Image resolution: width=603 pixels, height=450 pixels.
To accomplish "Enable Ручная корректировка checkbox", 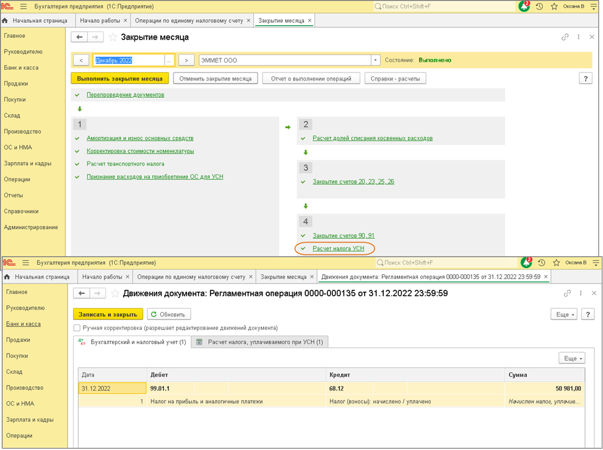I will (77, 328).
